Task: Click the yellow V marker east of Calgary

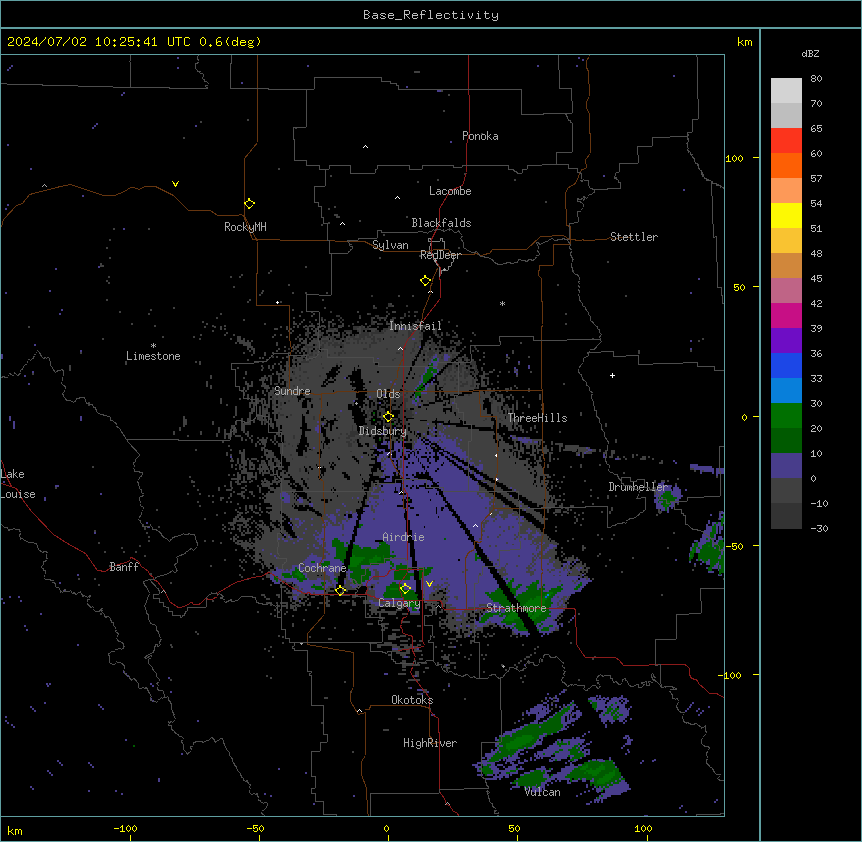Action: point(429,584)
